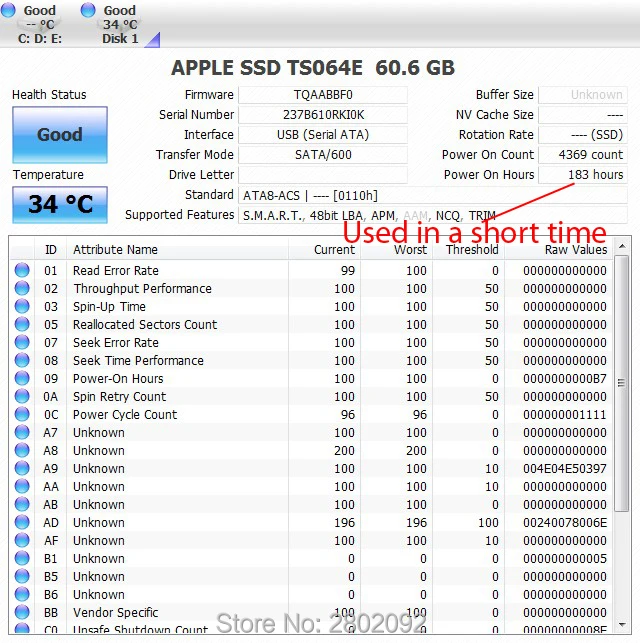Click raw value 004E04E50397
640x643 pixels.
[565, 468]
